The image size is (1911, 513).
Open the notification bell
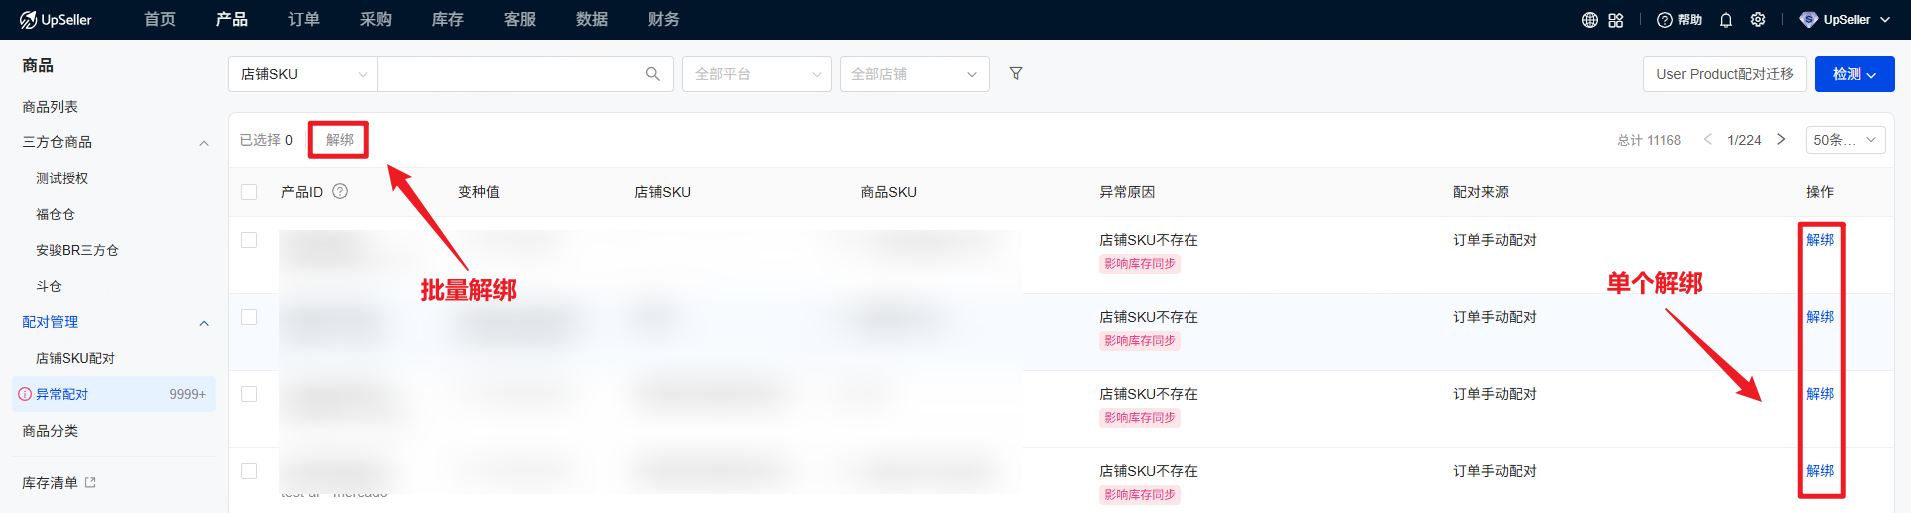tap(1726, 20)
